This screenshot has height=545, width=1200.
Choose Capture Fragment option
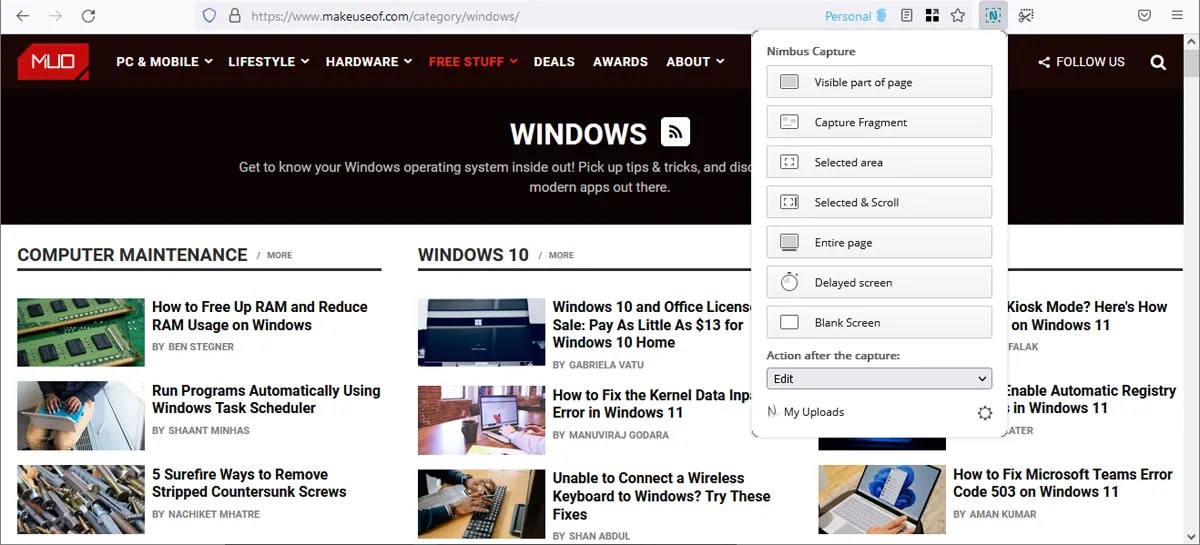[879, 122]
